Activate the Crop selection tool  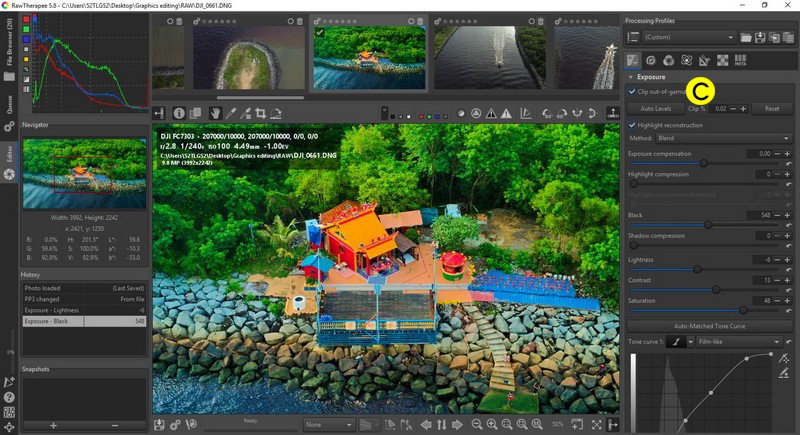click(260, 113)
